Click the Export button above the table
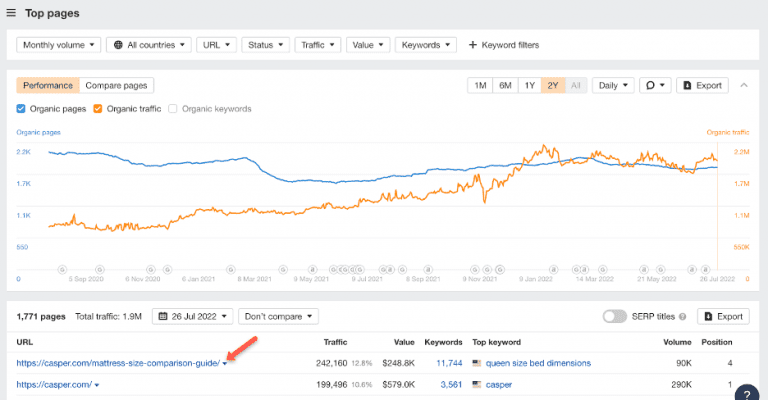 point(723,316)
